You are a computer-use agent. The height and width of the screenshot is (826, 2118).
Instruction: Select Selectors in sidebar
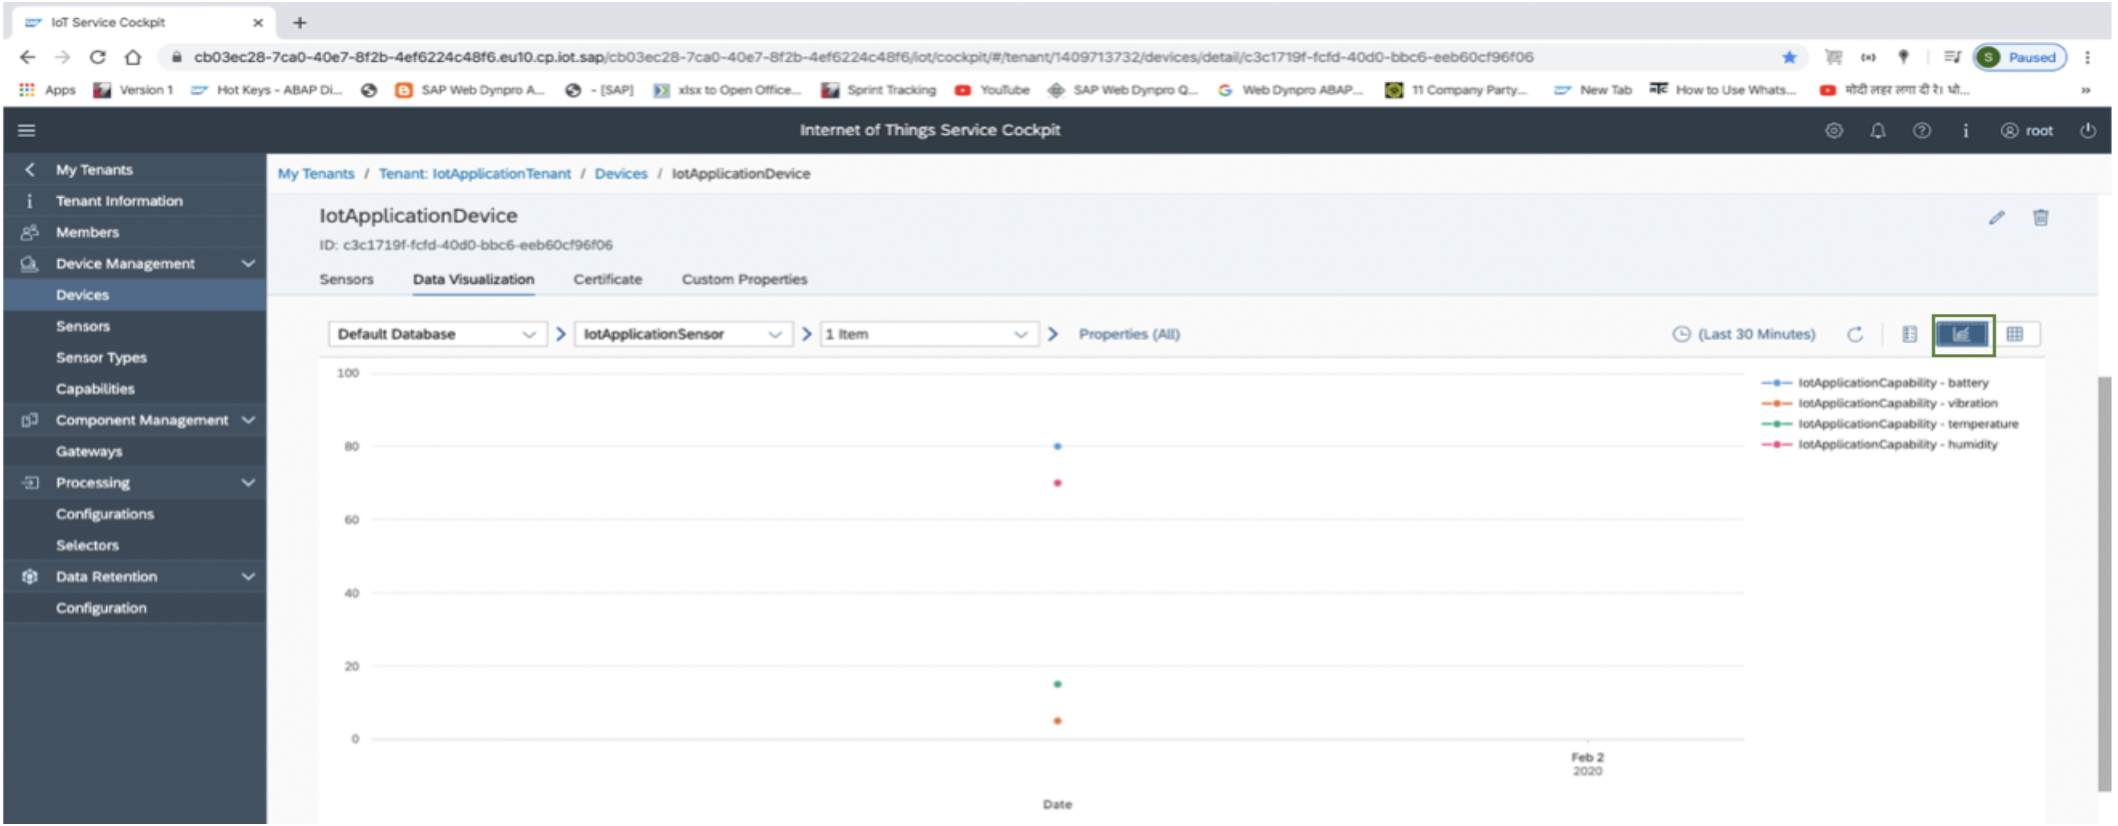(x=135, y=545)
